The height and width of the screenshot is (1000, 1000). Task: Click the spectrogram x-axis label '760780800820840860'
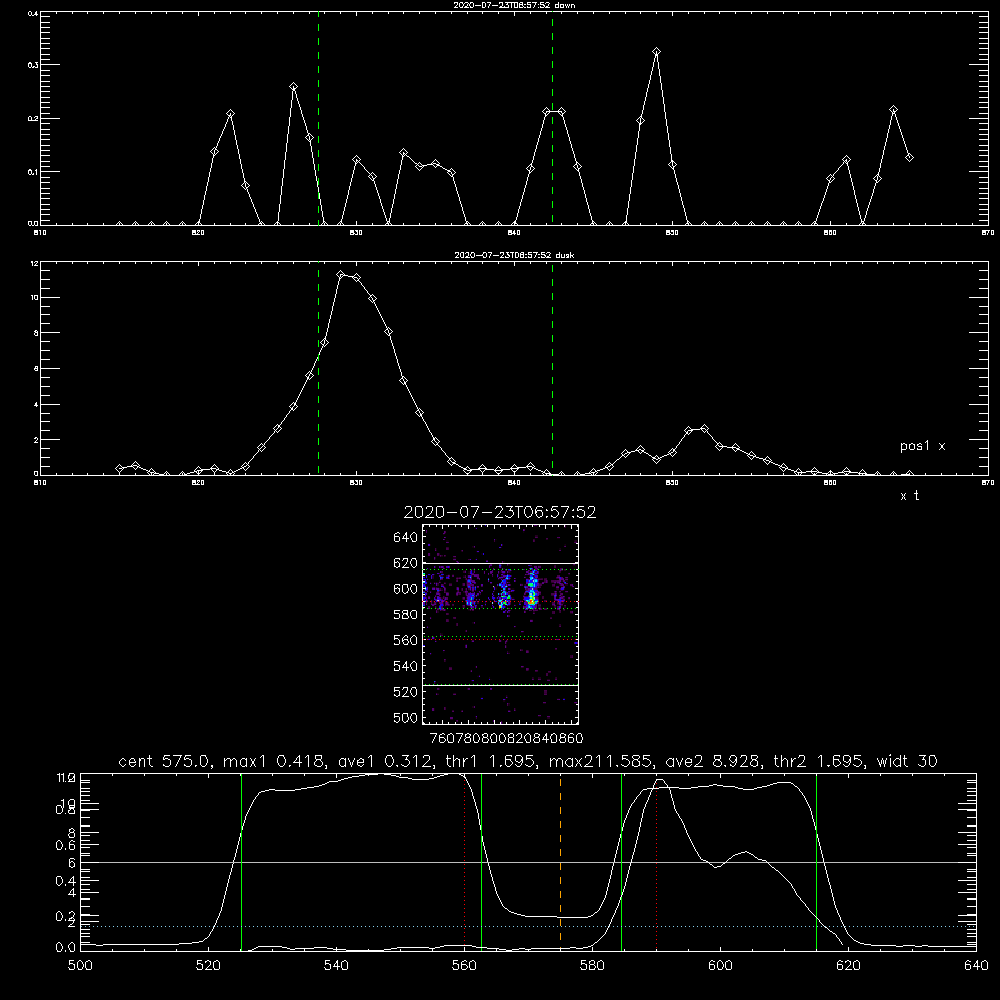click(x=507, y=739)
